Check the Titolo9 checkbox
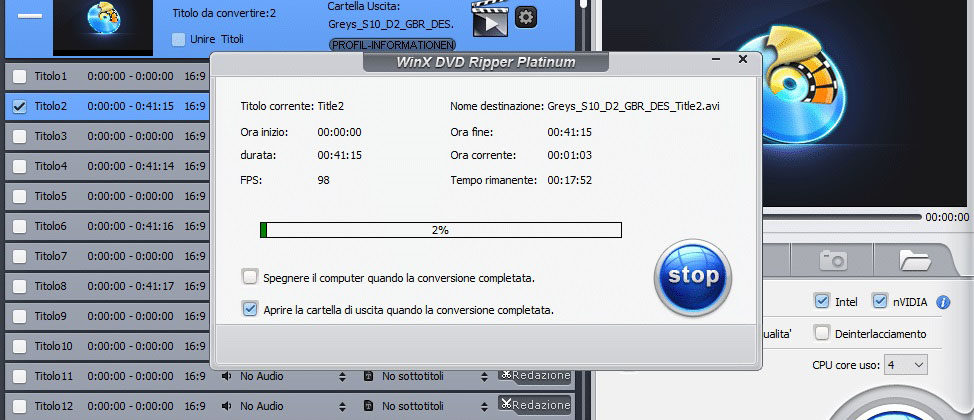The width and height of the screenshot is (974, 420). click(20, 316)
